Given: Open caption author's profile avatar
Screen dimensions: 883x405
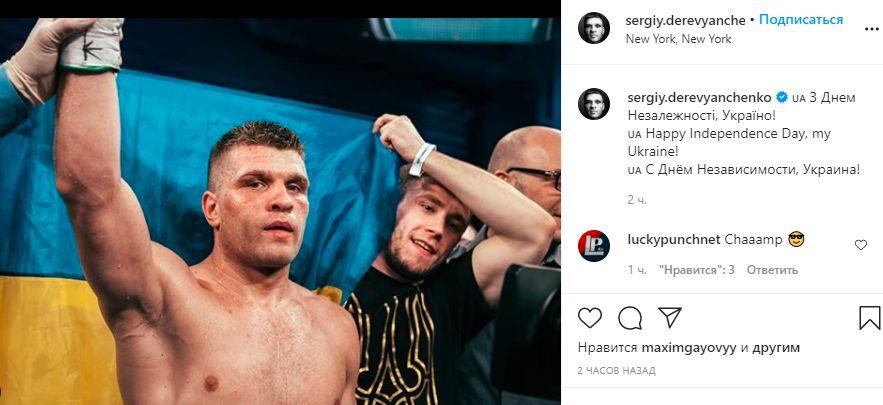Looking at the screenshot, I should tap(594, 104).
